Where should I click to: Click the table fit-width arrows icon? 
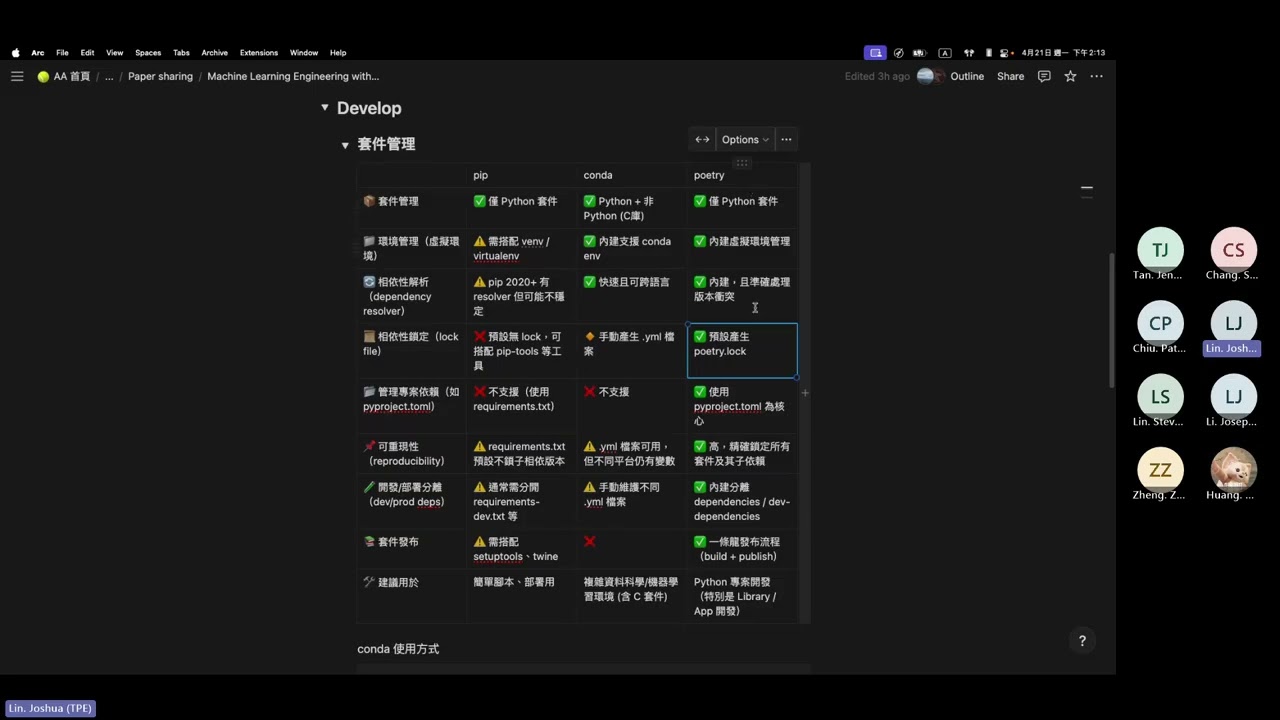pos(702,140)
